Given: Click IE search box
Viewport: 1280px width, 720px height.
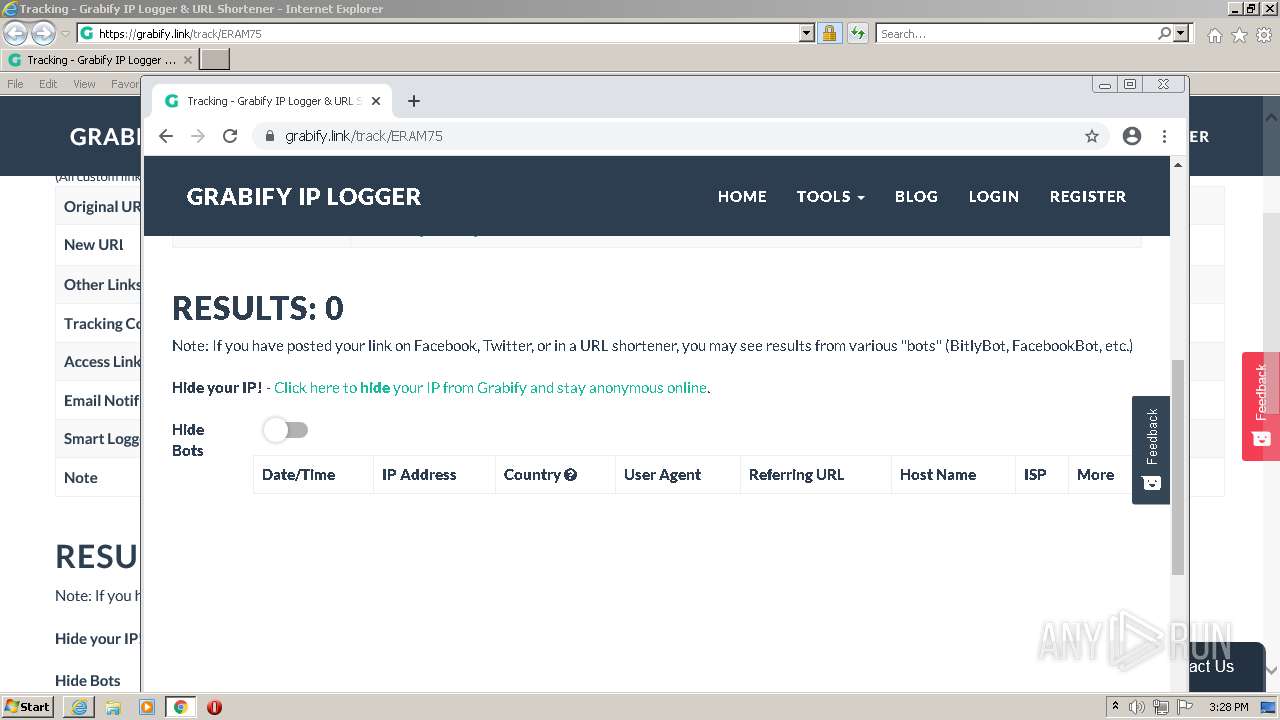Looking at the screenshot, I should point(1016,33).
